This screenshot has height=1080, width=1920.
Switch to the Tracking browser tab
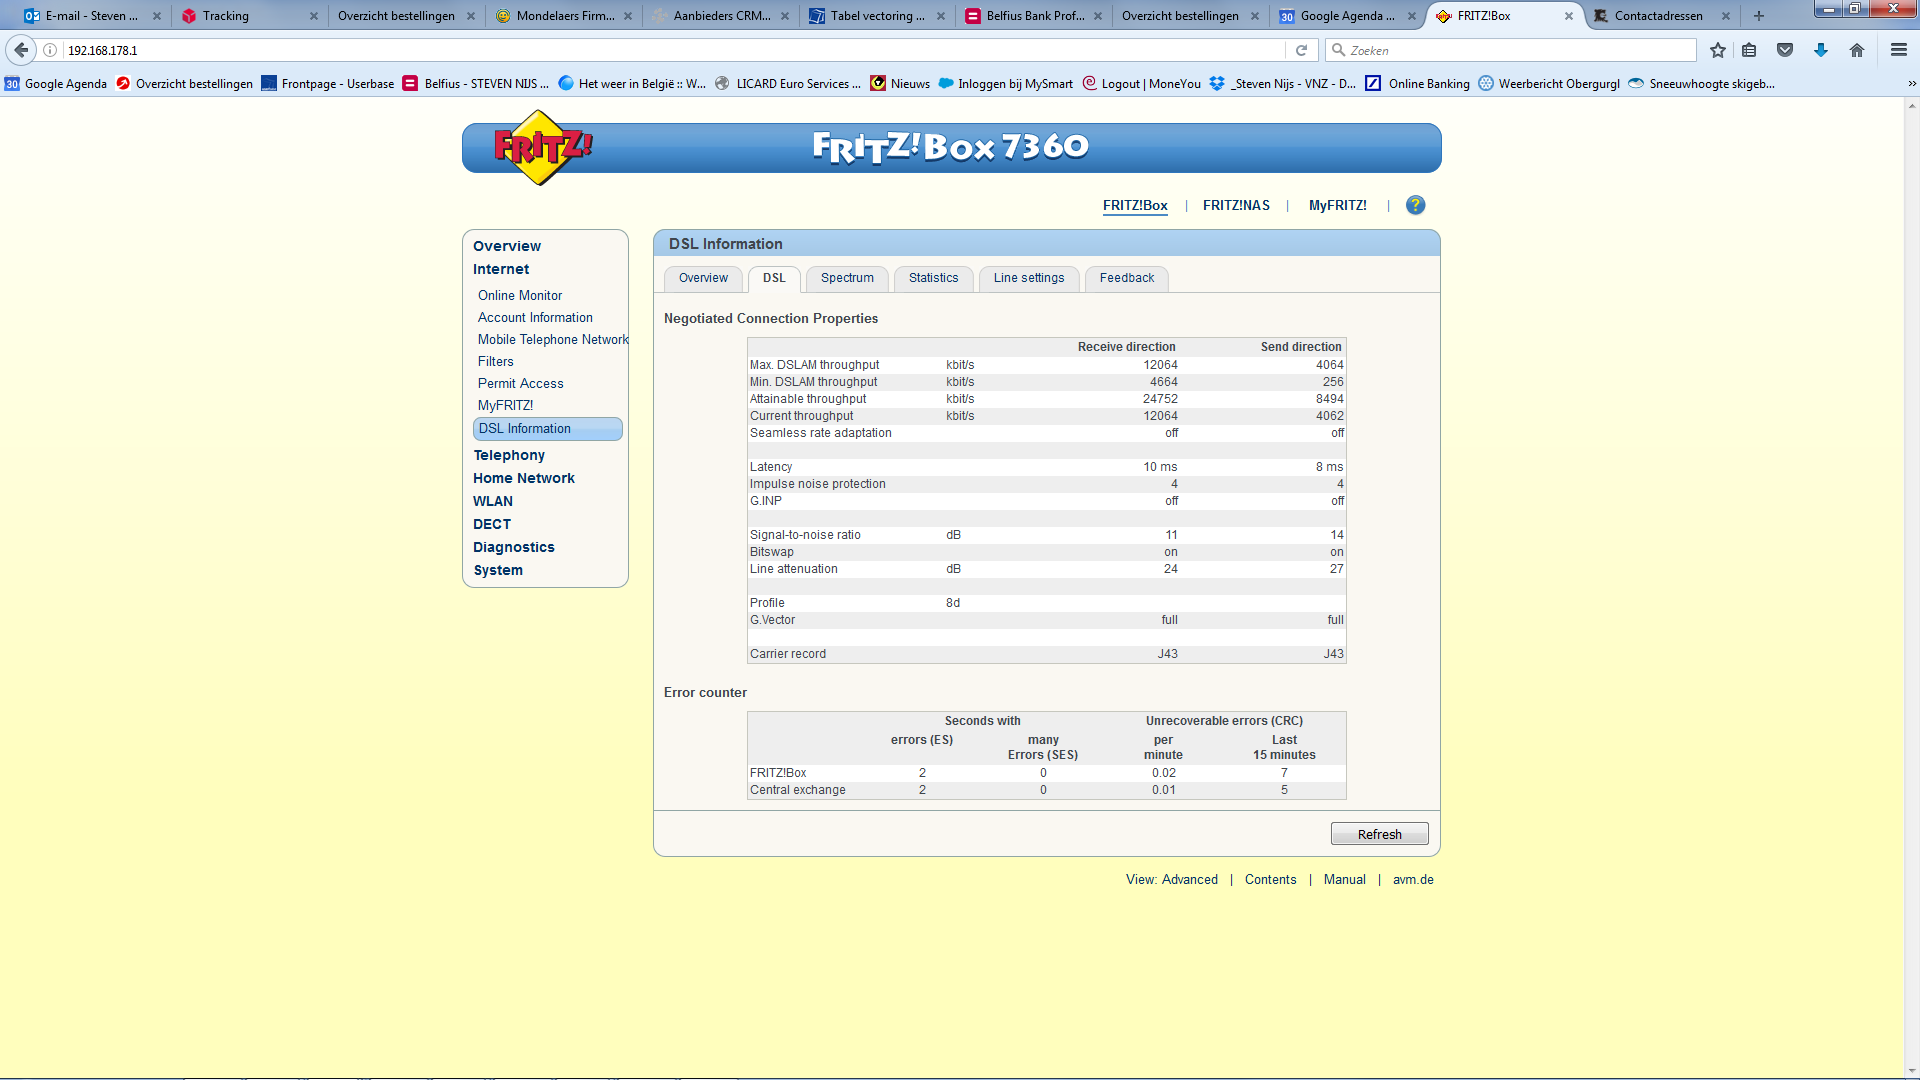(226, 16)
